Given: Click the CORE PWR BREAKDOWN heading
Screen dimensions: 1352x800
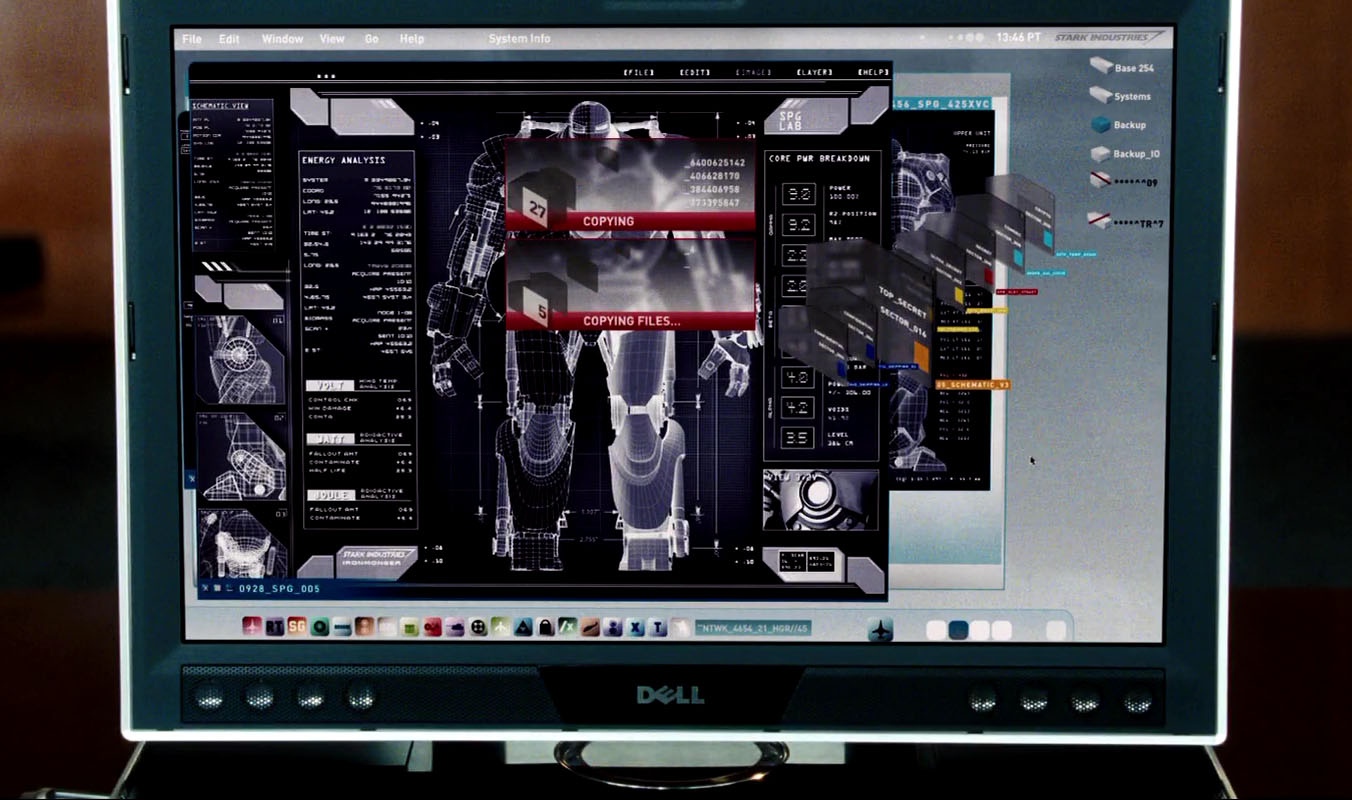Looking at the screenshot, I should tap(819, 159).
